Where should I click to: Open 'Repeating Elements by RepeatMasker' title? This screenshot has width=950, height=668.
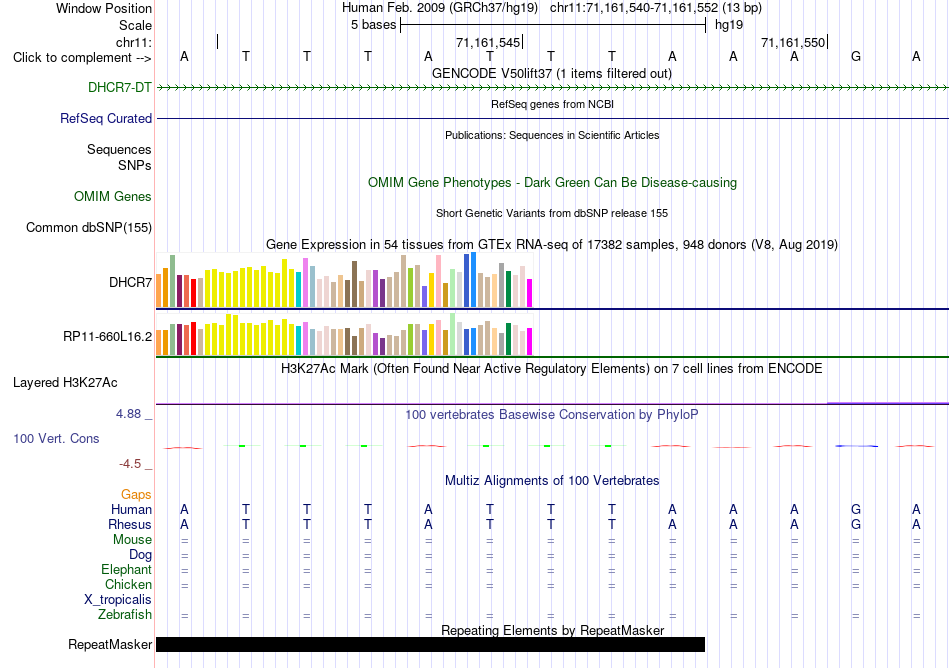tap(552, 630)
